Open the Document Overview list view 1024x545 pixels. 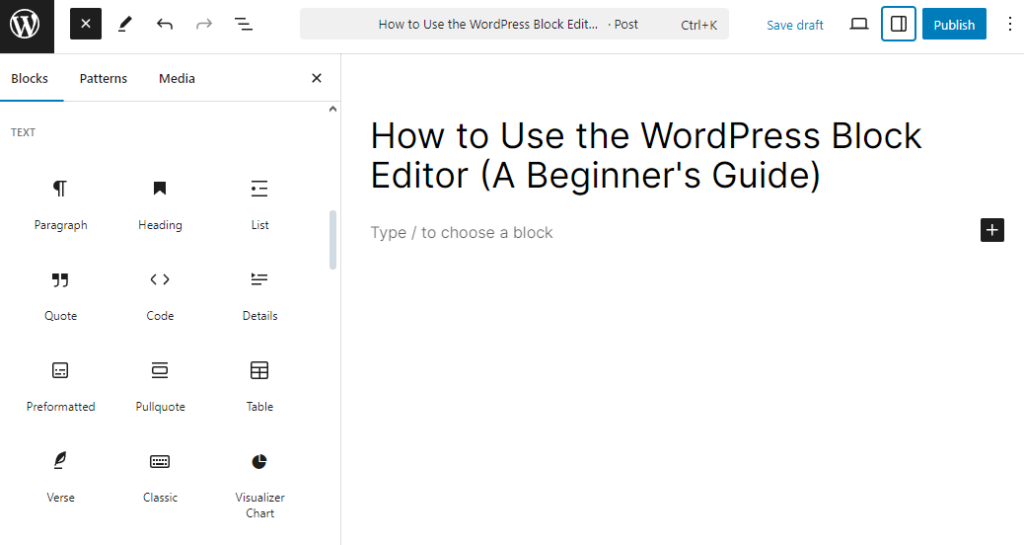click(x=244, y=24)
